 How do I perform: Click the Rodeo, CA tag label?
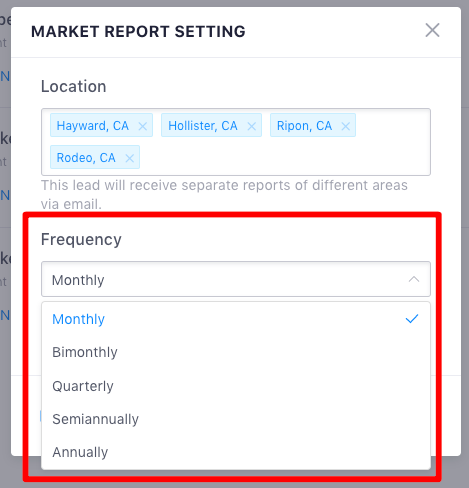tap(86, 157)
